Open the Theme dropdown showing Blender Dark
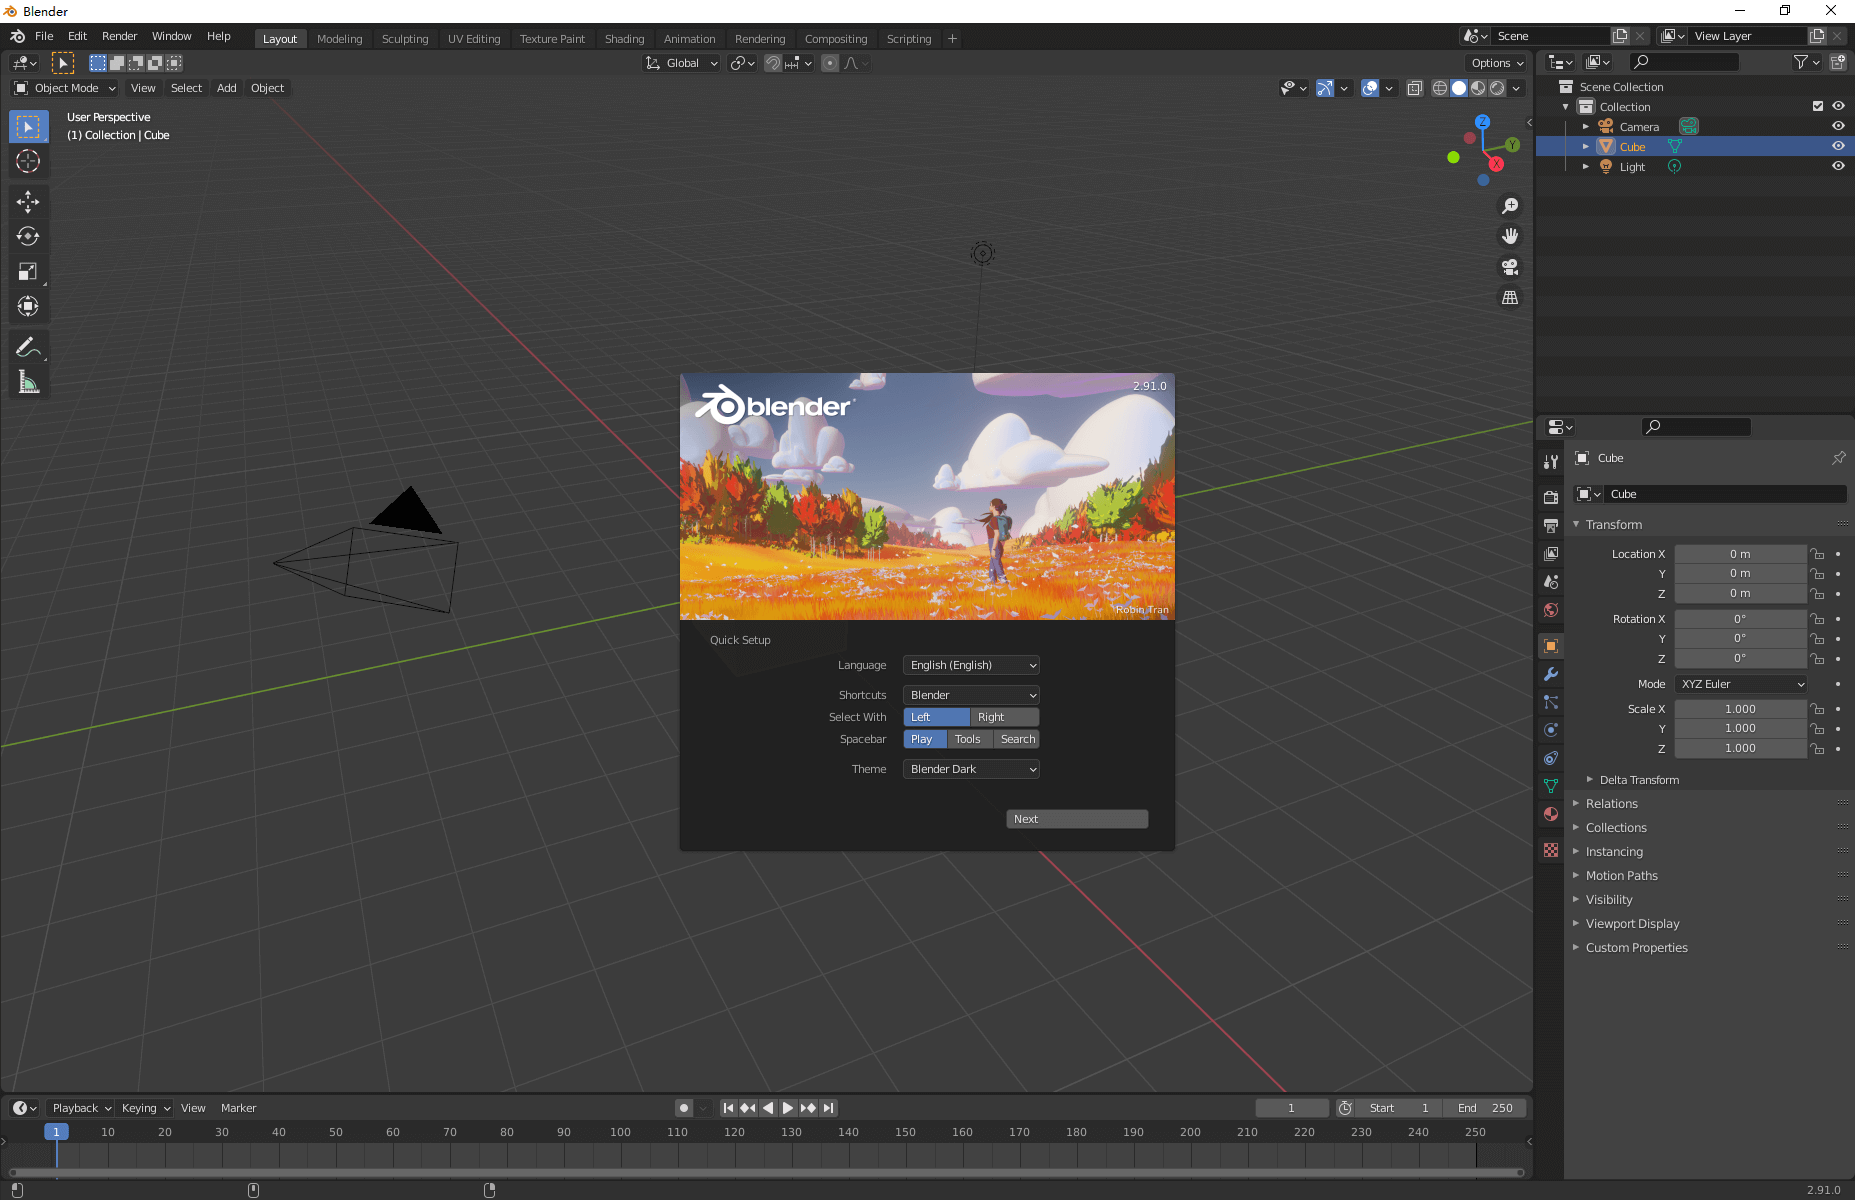The width and height of the screenshot is (1855, 1200). point(971,769)
